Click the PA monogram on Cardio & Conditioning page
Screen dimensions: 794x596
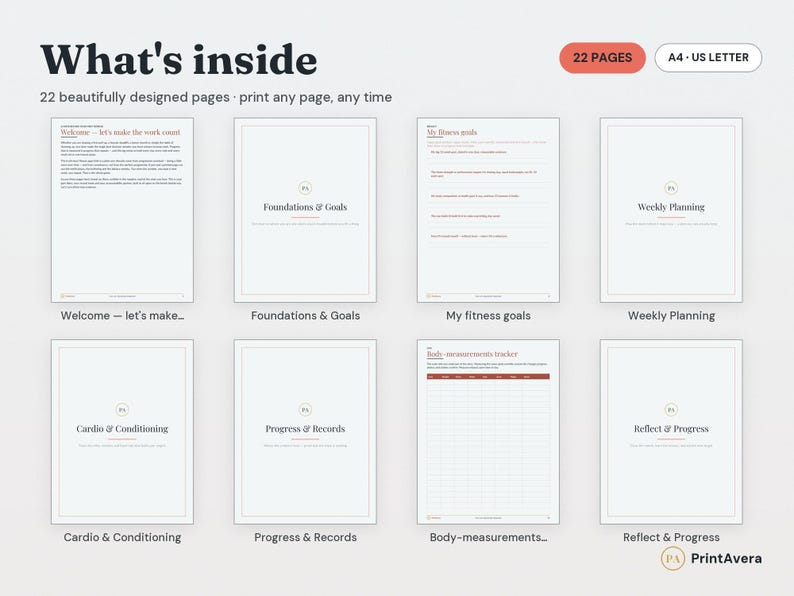pos(122,410)
